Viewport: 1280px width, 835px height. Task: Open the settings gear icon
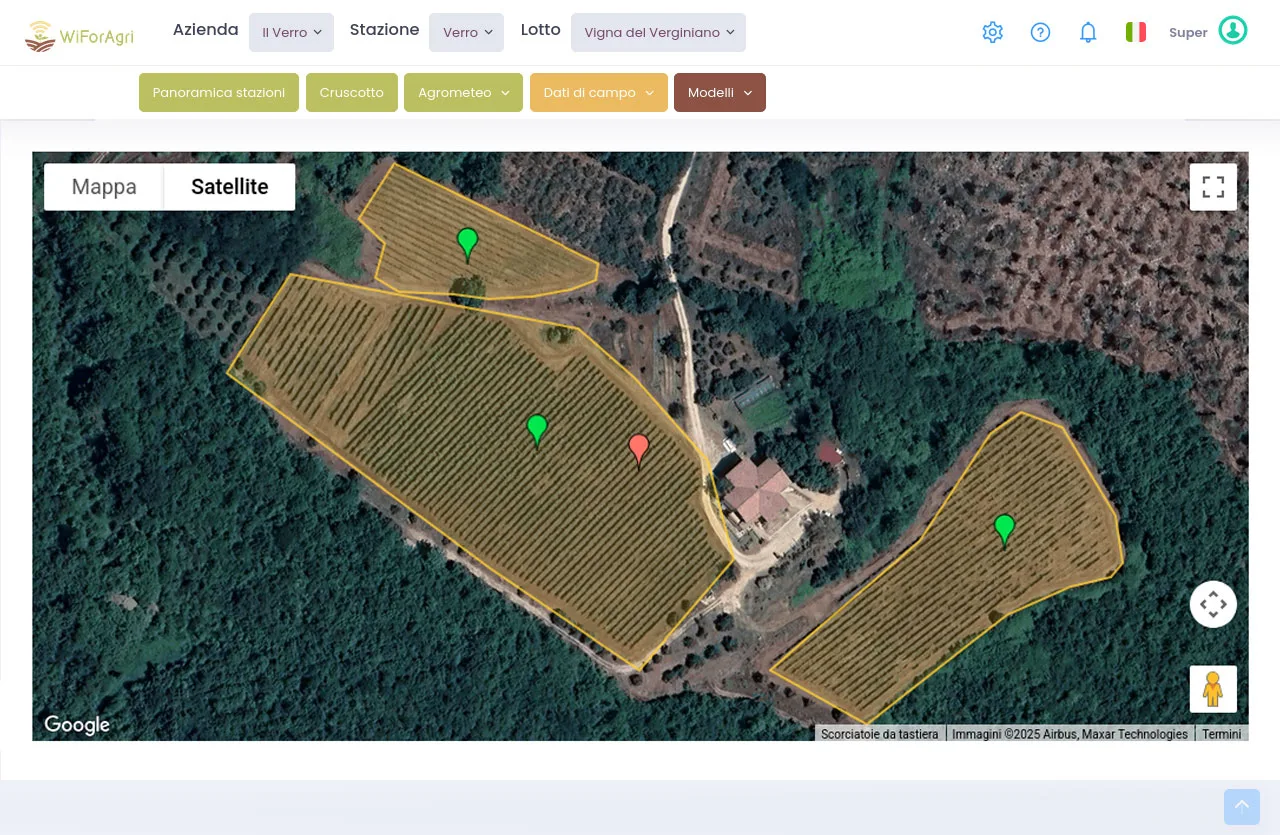[x=992, y=32]
